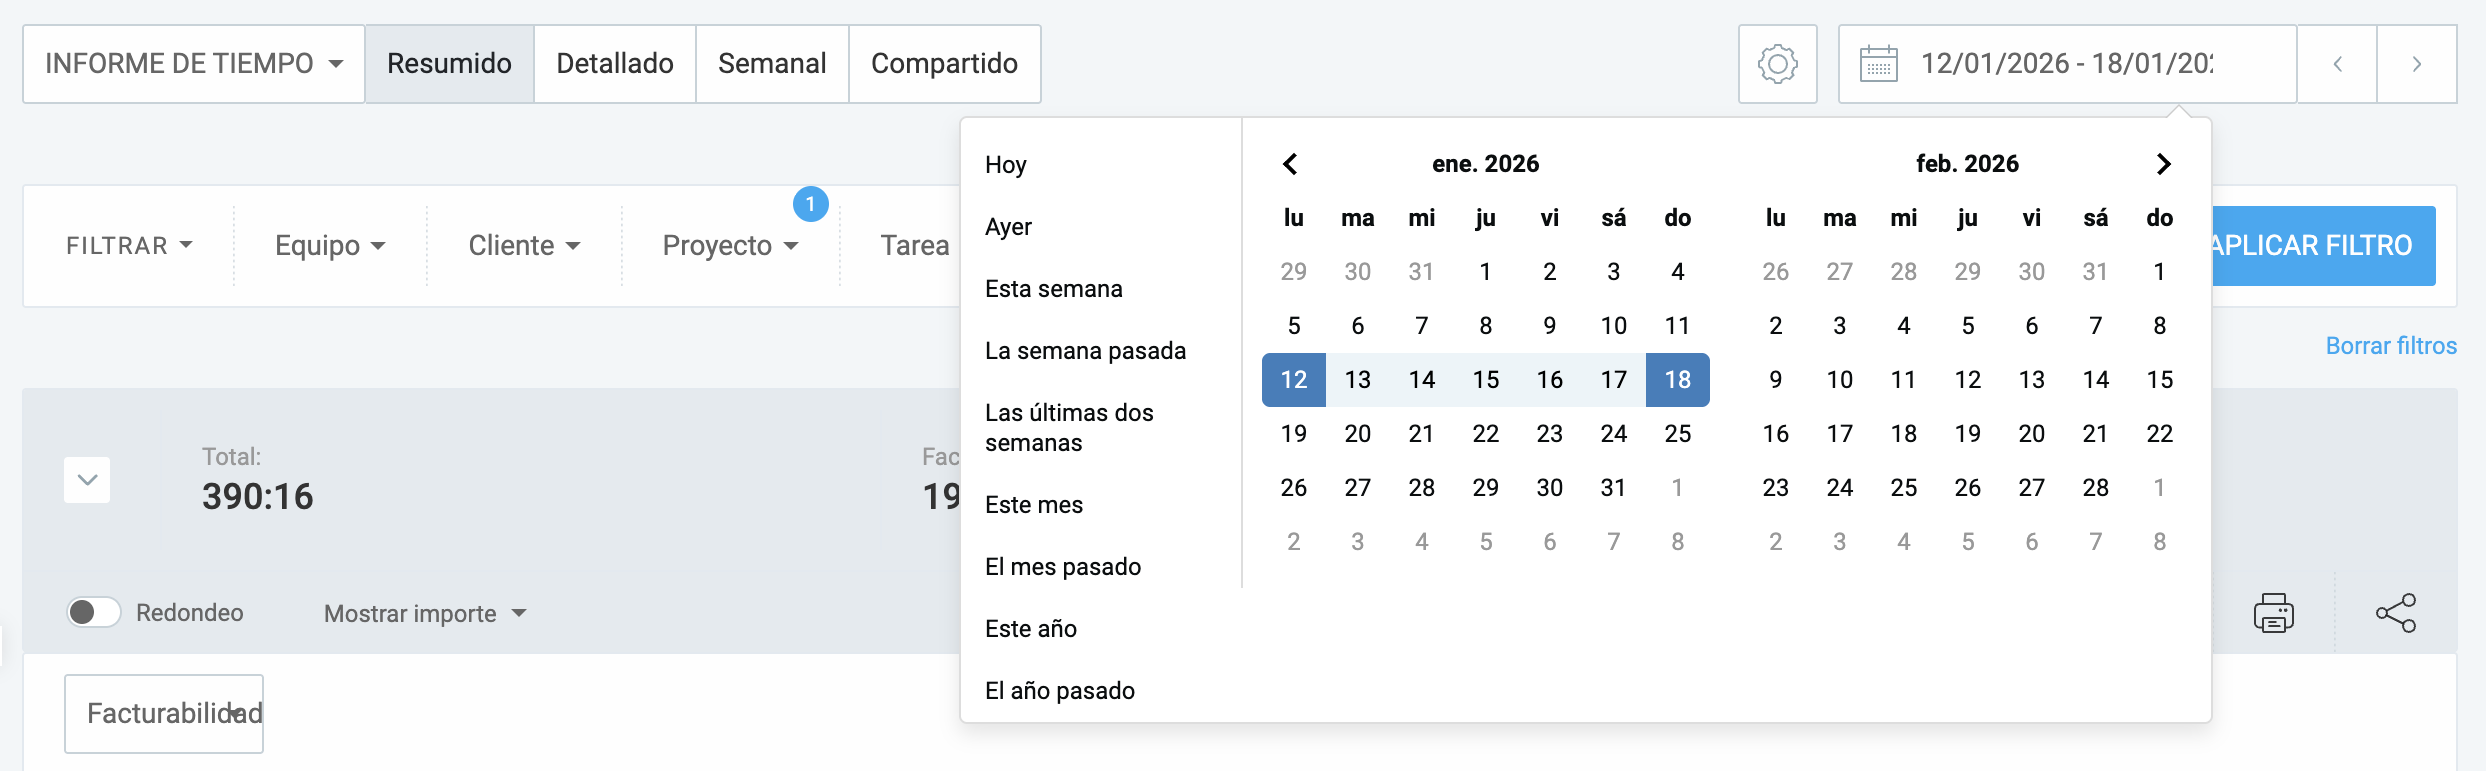Image resolution: width=2486 pixels, height=771 pixels.
Task: Open the Mostrar importe dropdown
Action: [x=423, y=613]
